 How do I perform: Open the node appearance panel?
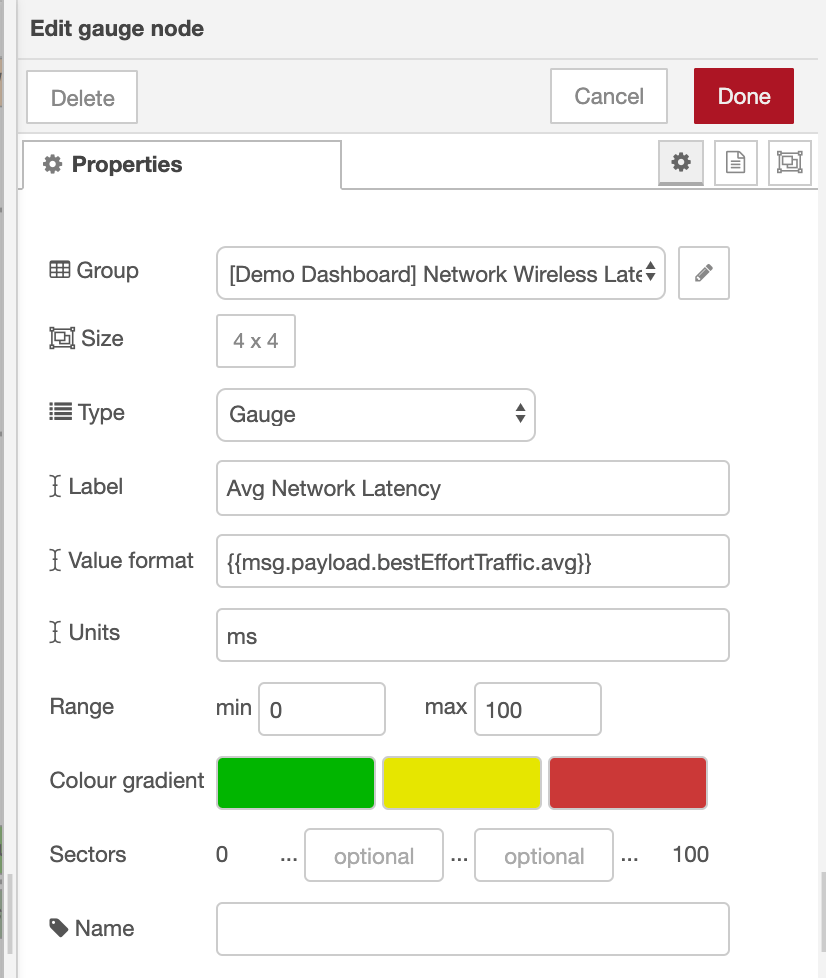(789, 162)
